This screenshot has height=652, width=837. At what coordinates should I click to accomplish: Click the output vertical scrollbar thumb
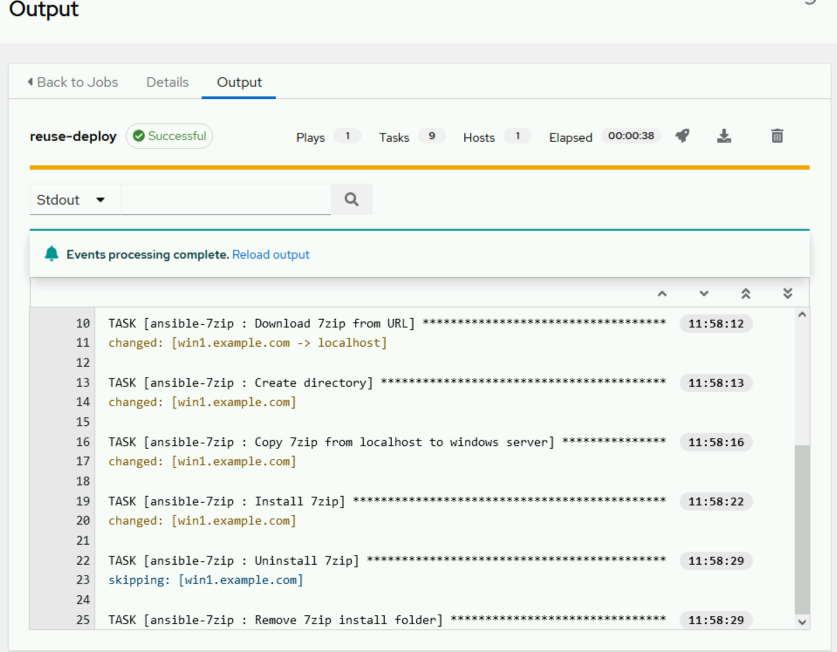(801, 528)
